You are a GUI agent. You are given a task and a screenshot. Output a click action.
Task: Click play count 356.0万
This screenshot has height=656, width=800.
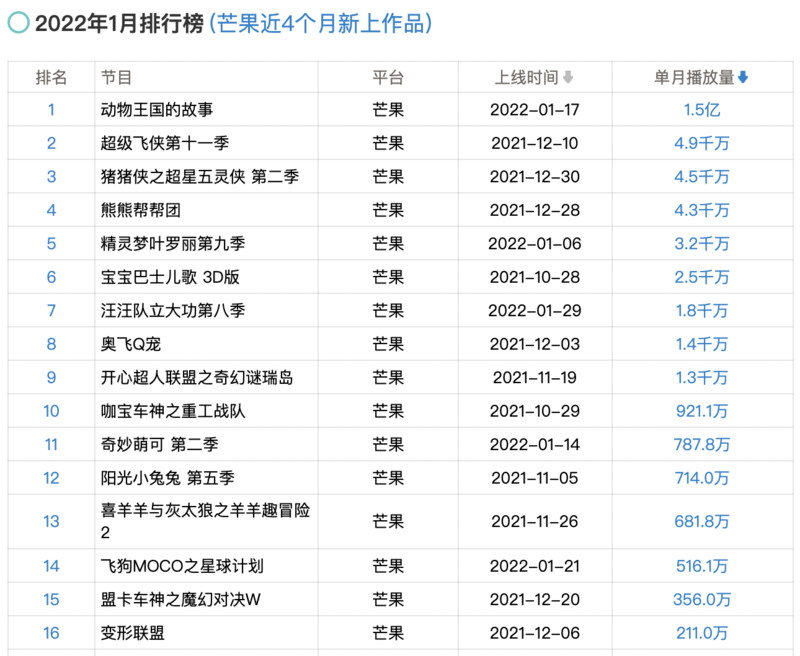pos(702,599)
